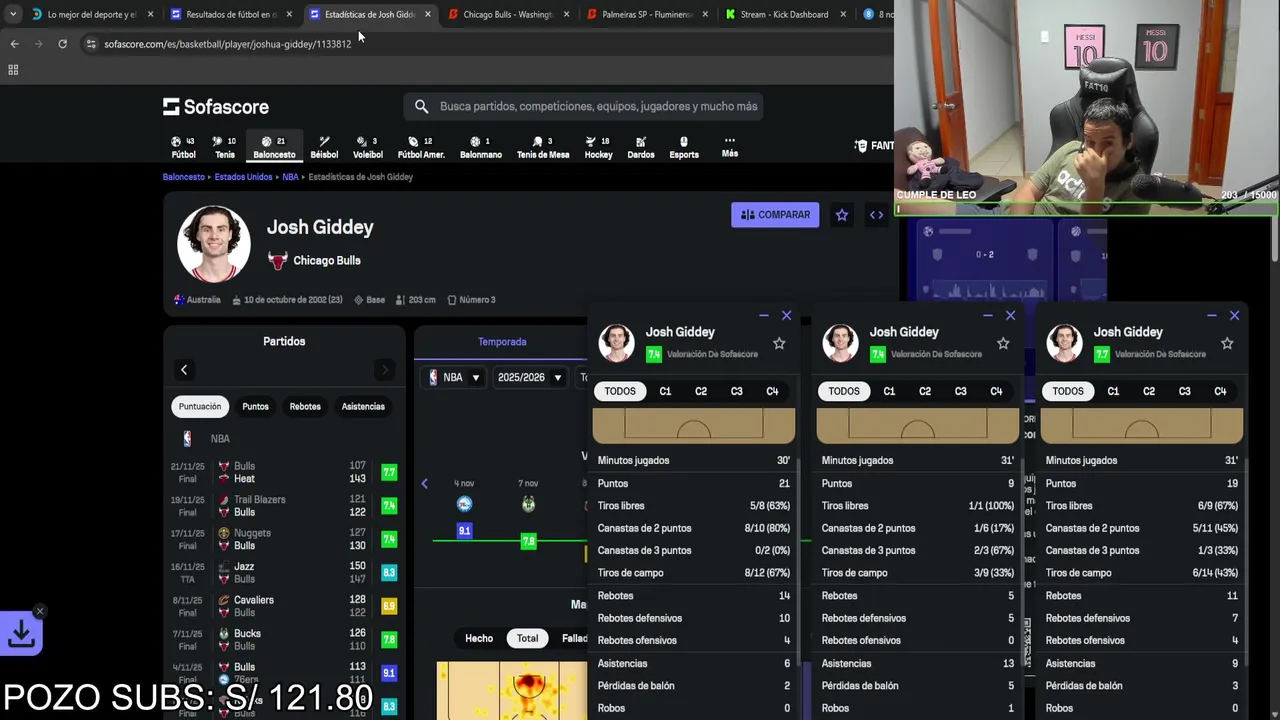The height and width of the screenshot is (720, 1280).
Task: Select C3 in second Giddey popup (9 puntos)
Action: click(x=960, y=391)
